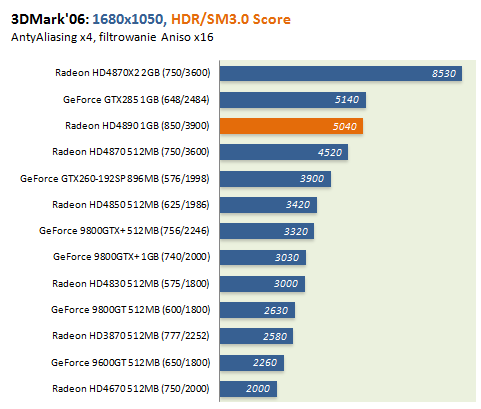Select label "GeForce GTX285 1GB (648/2484)"
481x409 pixels.
click(x=136, y=100)
